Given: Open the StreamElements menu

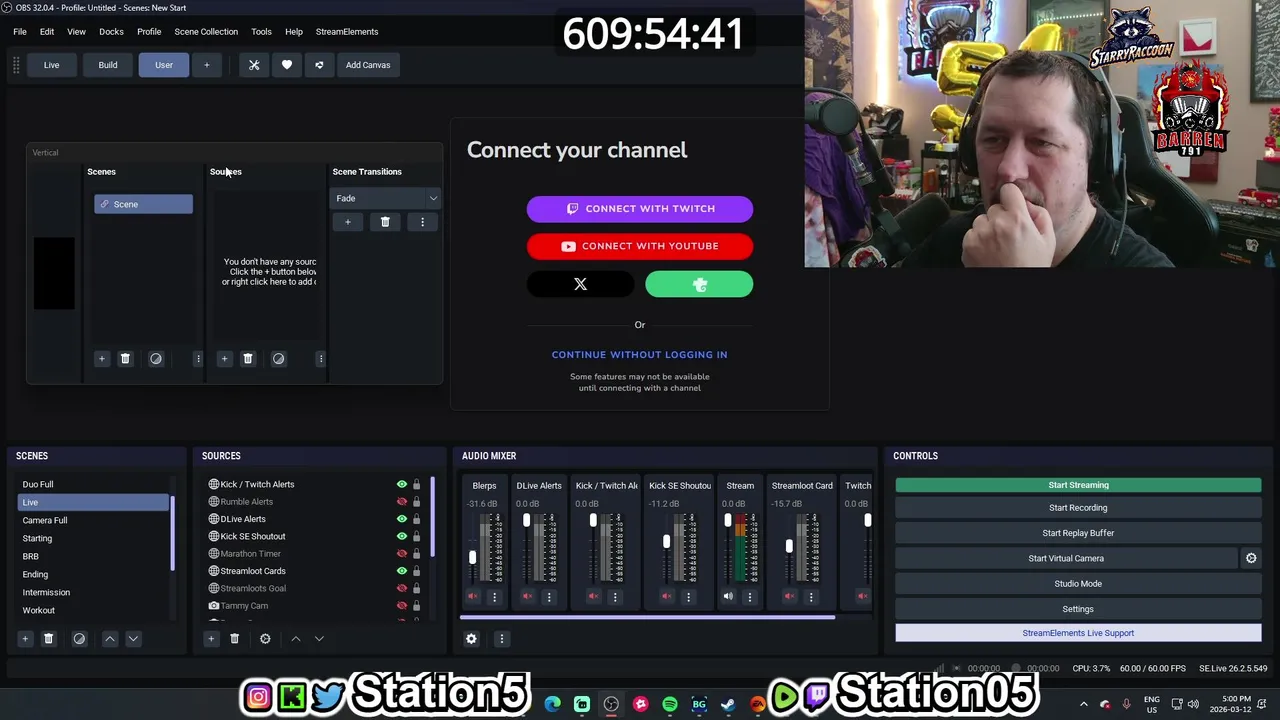Looking at the screenshot, I should pyautogui.click(x=347, y=32).
